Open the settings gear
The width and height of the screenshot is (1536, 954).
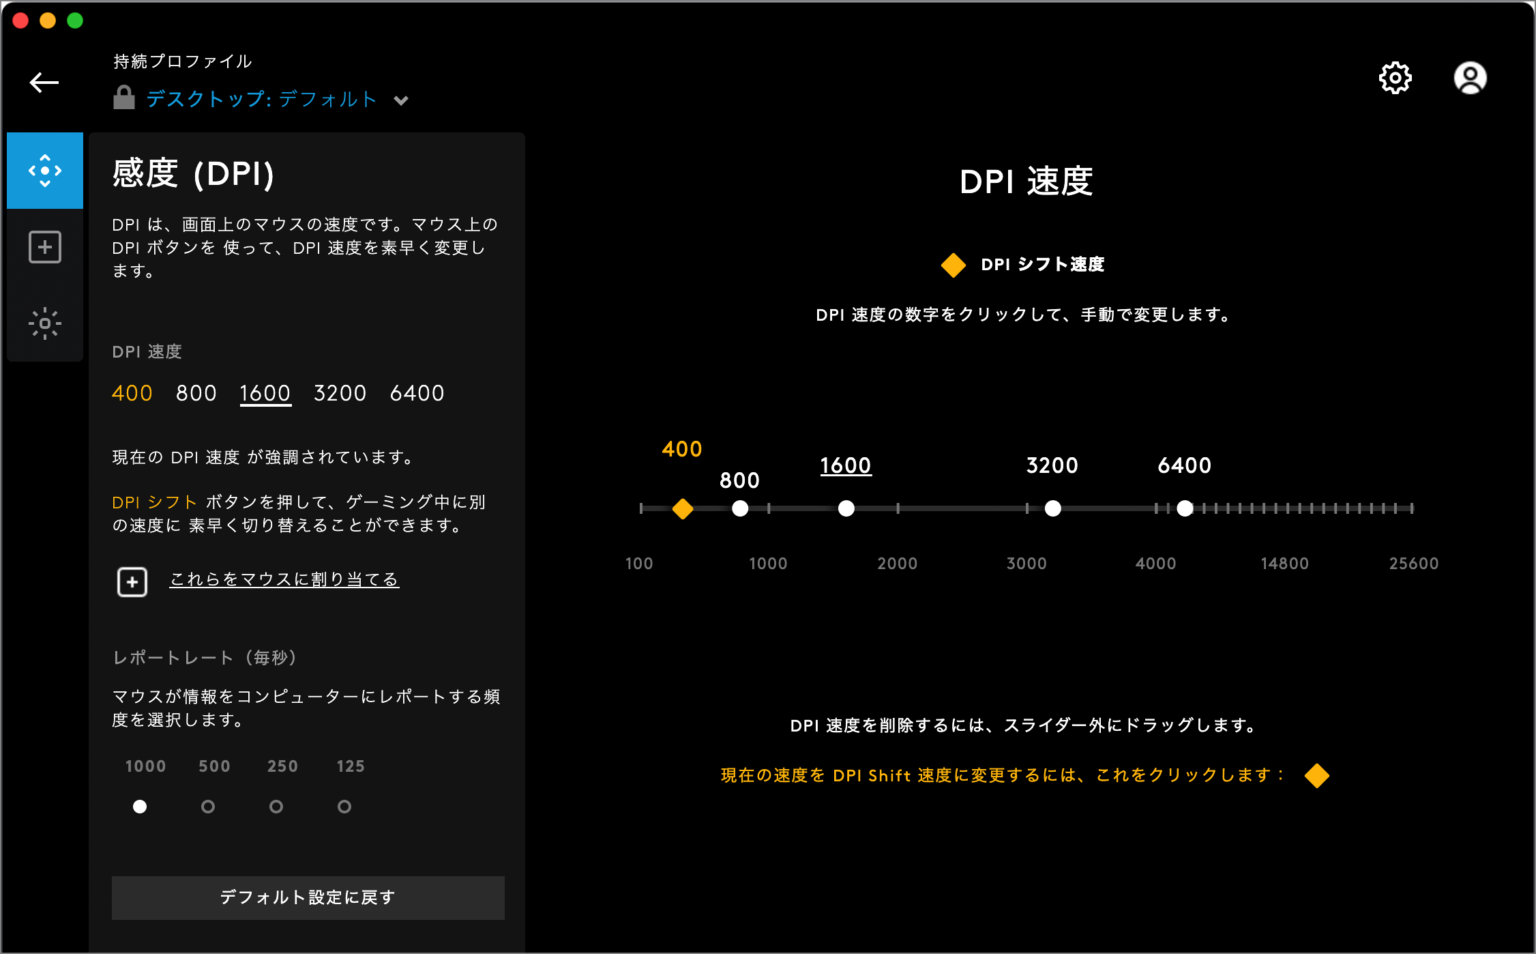pyautogui.click(x=1396, y=78)
